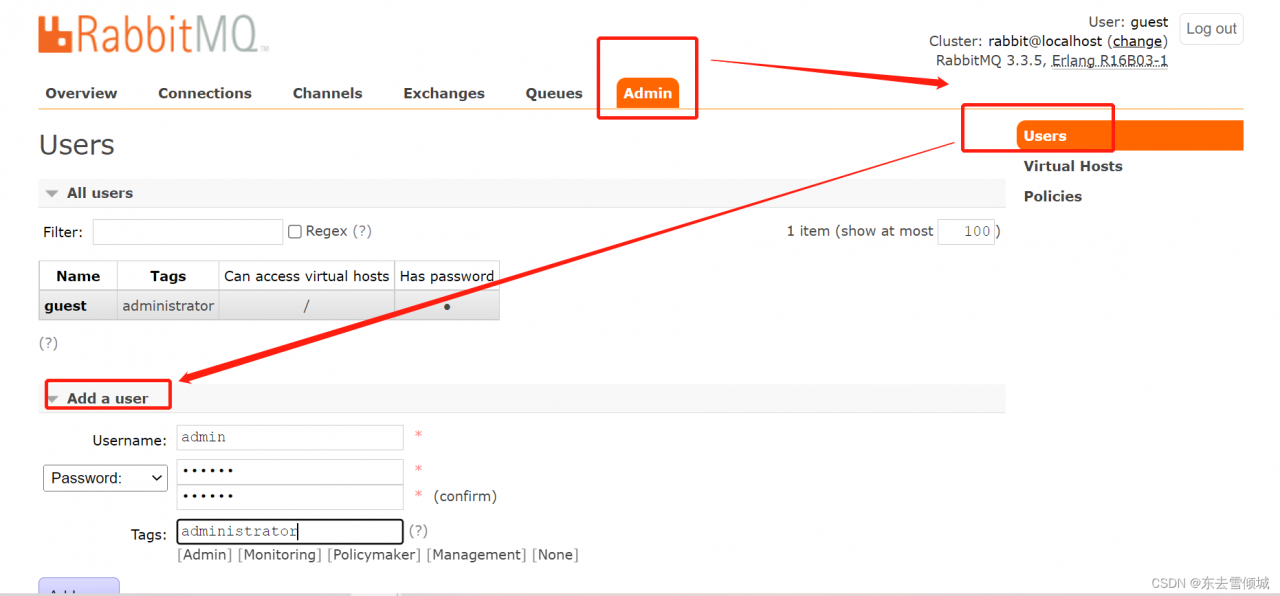Log out of the guest account

[1211, 29]
